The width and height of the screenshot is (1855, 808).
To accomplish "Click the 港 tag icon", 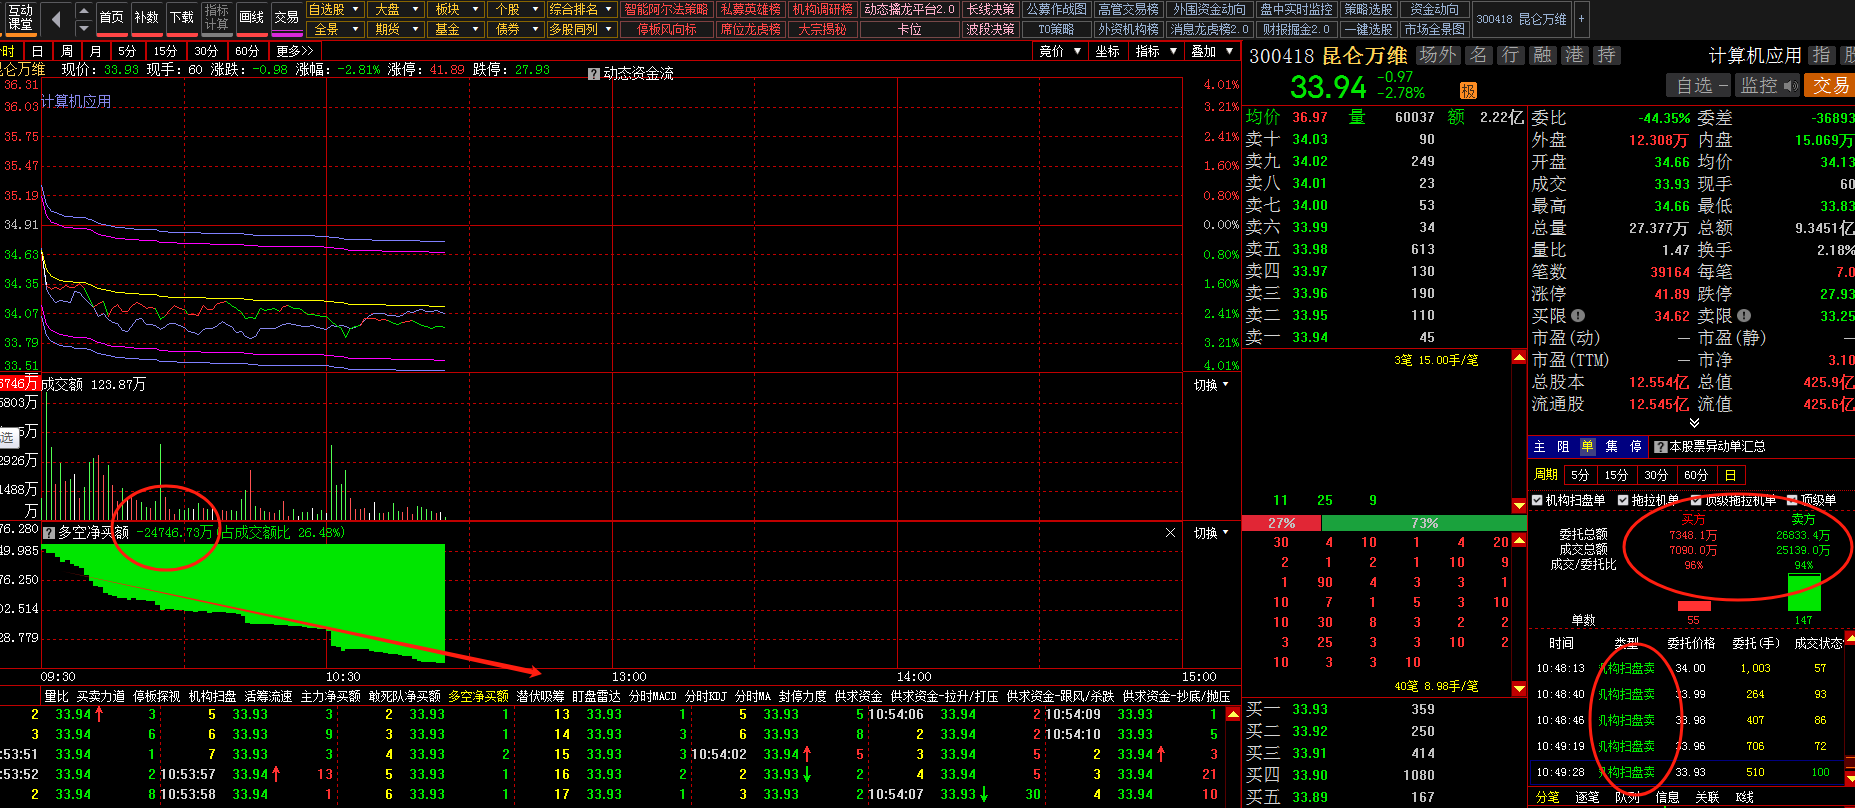I will pyautogui.click(x=1574, y=55).
